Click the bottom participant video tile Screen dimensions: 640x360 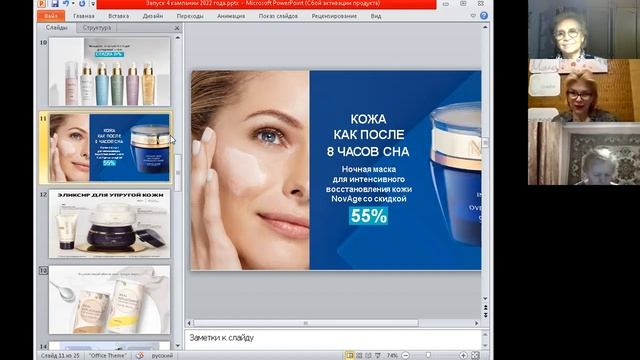[584, 153]
